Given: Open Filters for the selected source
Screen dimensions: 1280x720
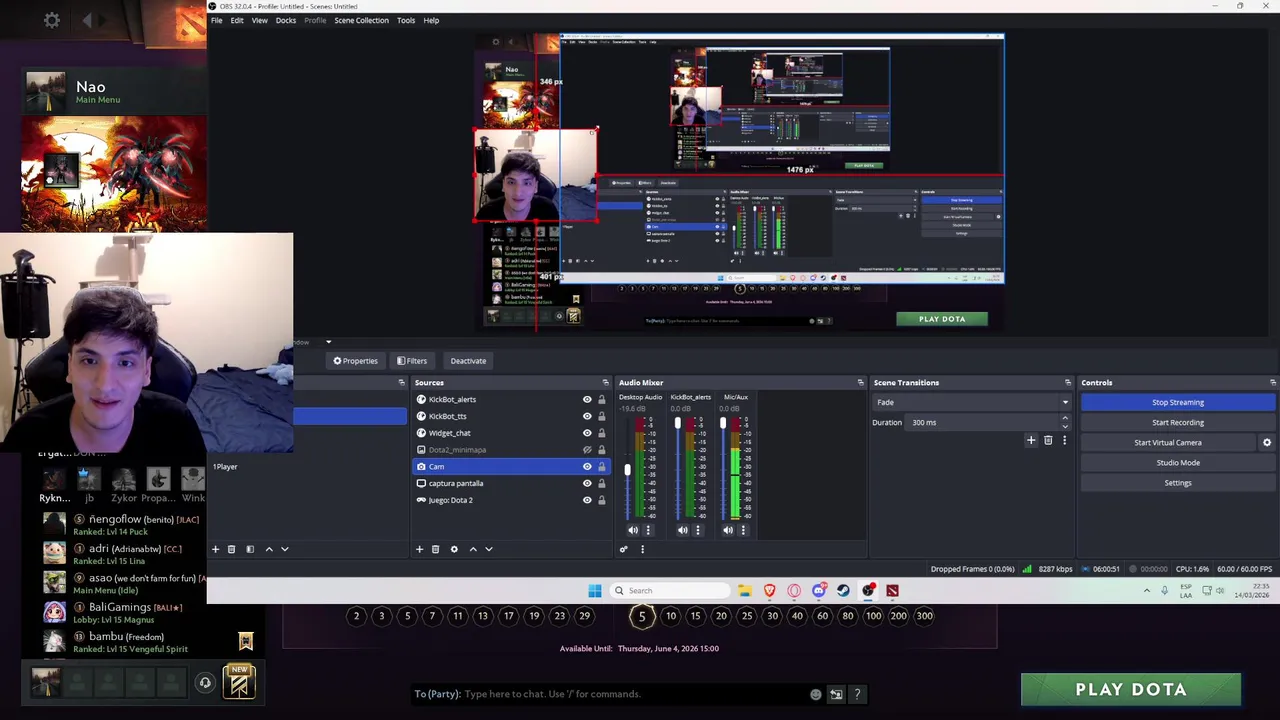Looking at the screenshot, I should pos(412,361).
